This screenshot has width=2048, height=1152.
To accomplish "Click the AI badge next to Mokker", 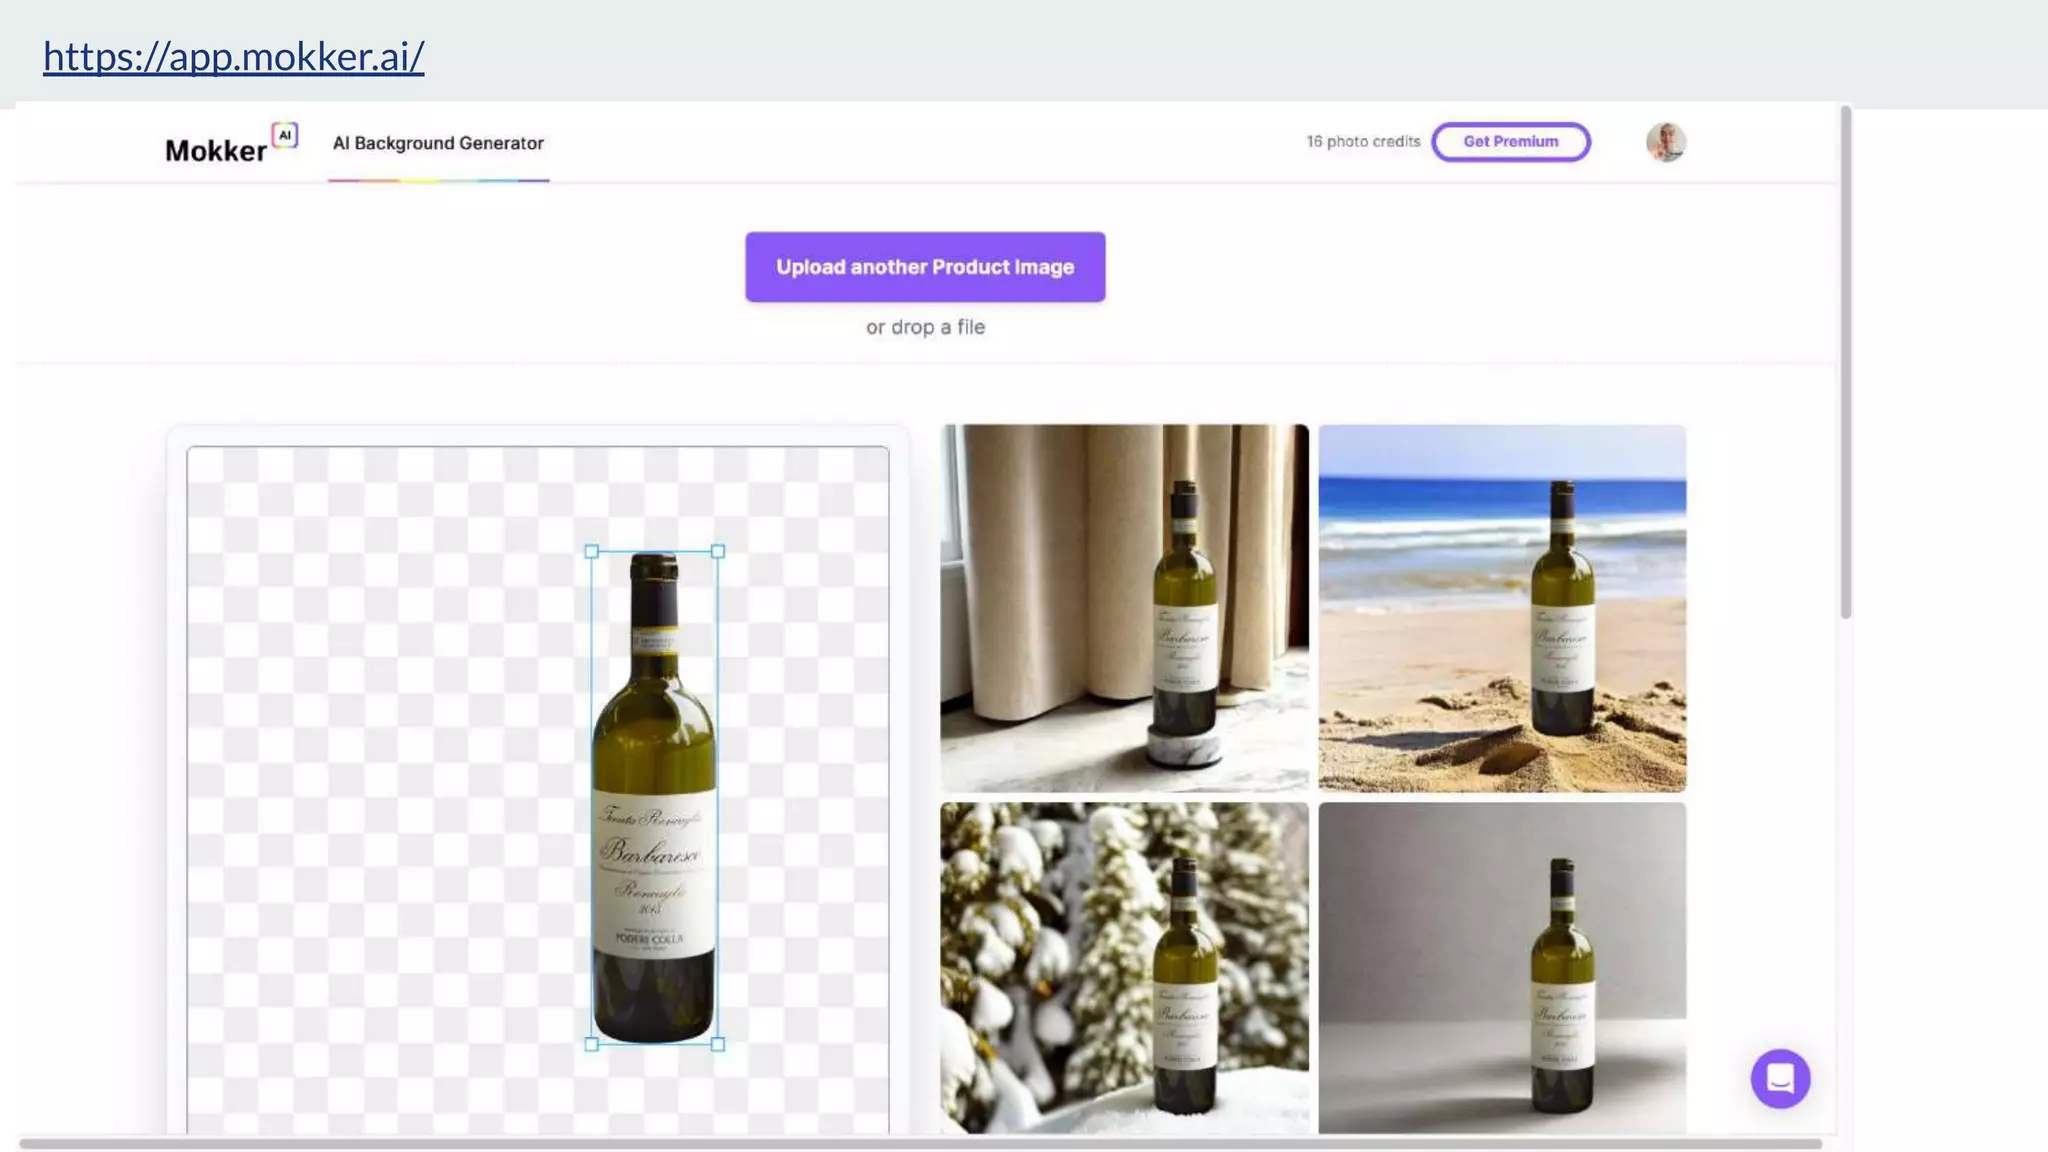I will 285,135.
